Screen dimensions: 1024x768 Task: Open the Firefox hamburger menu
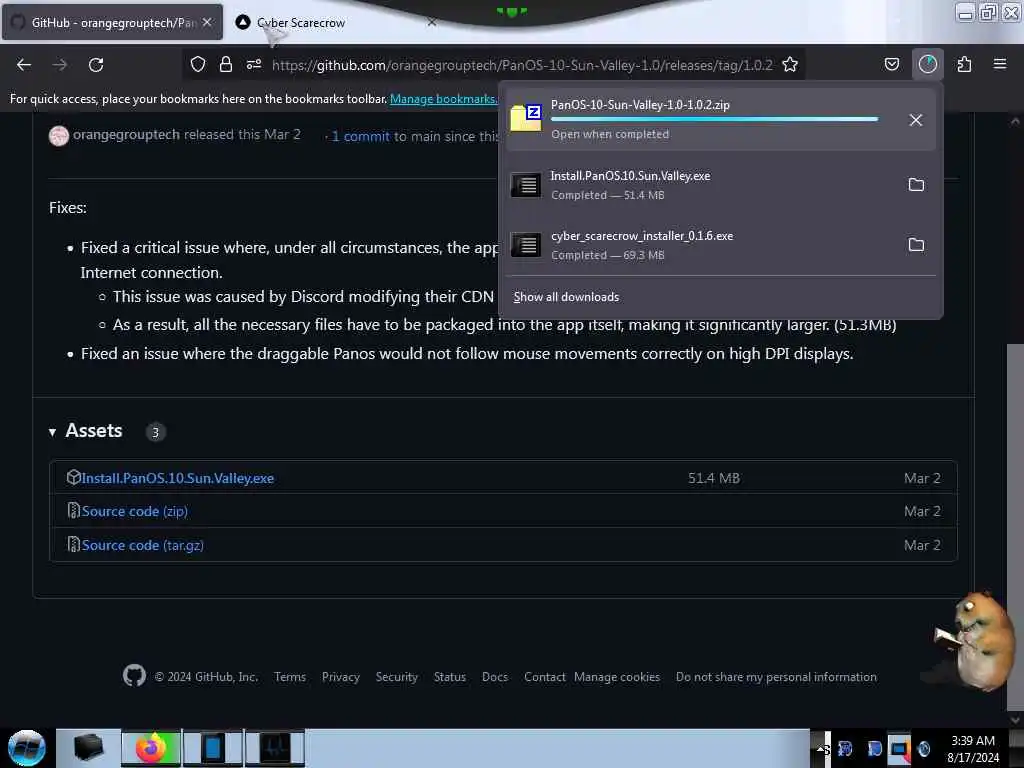click(x=1000, y=64)
